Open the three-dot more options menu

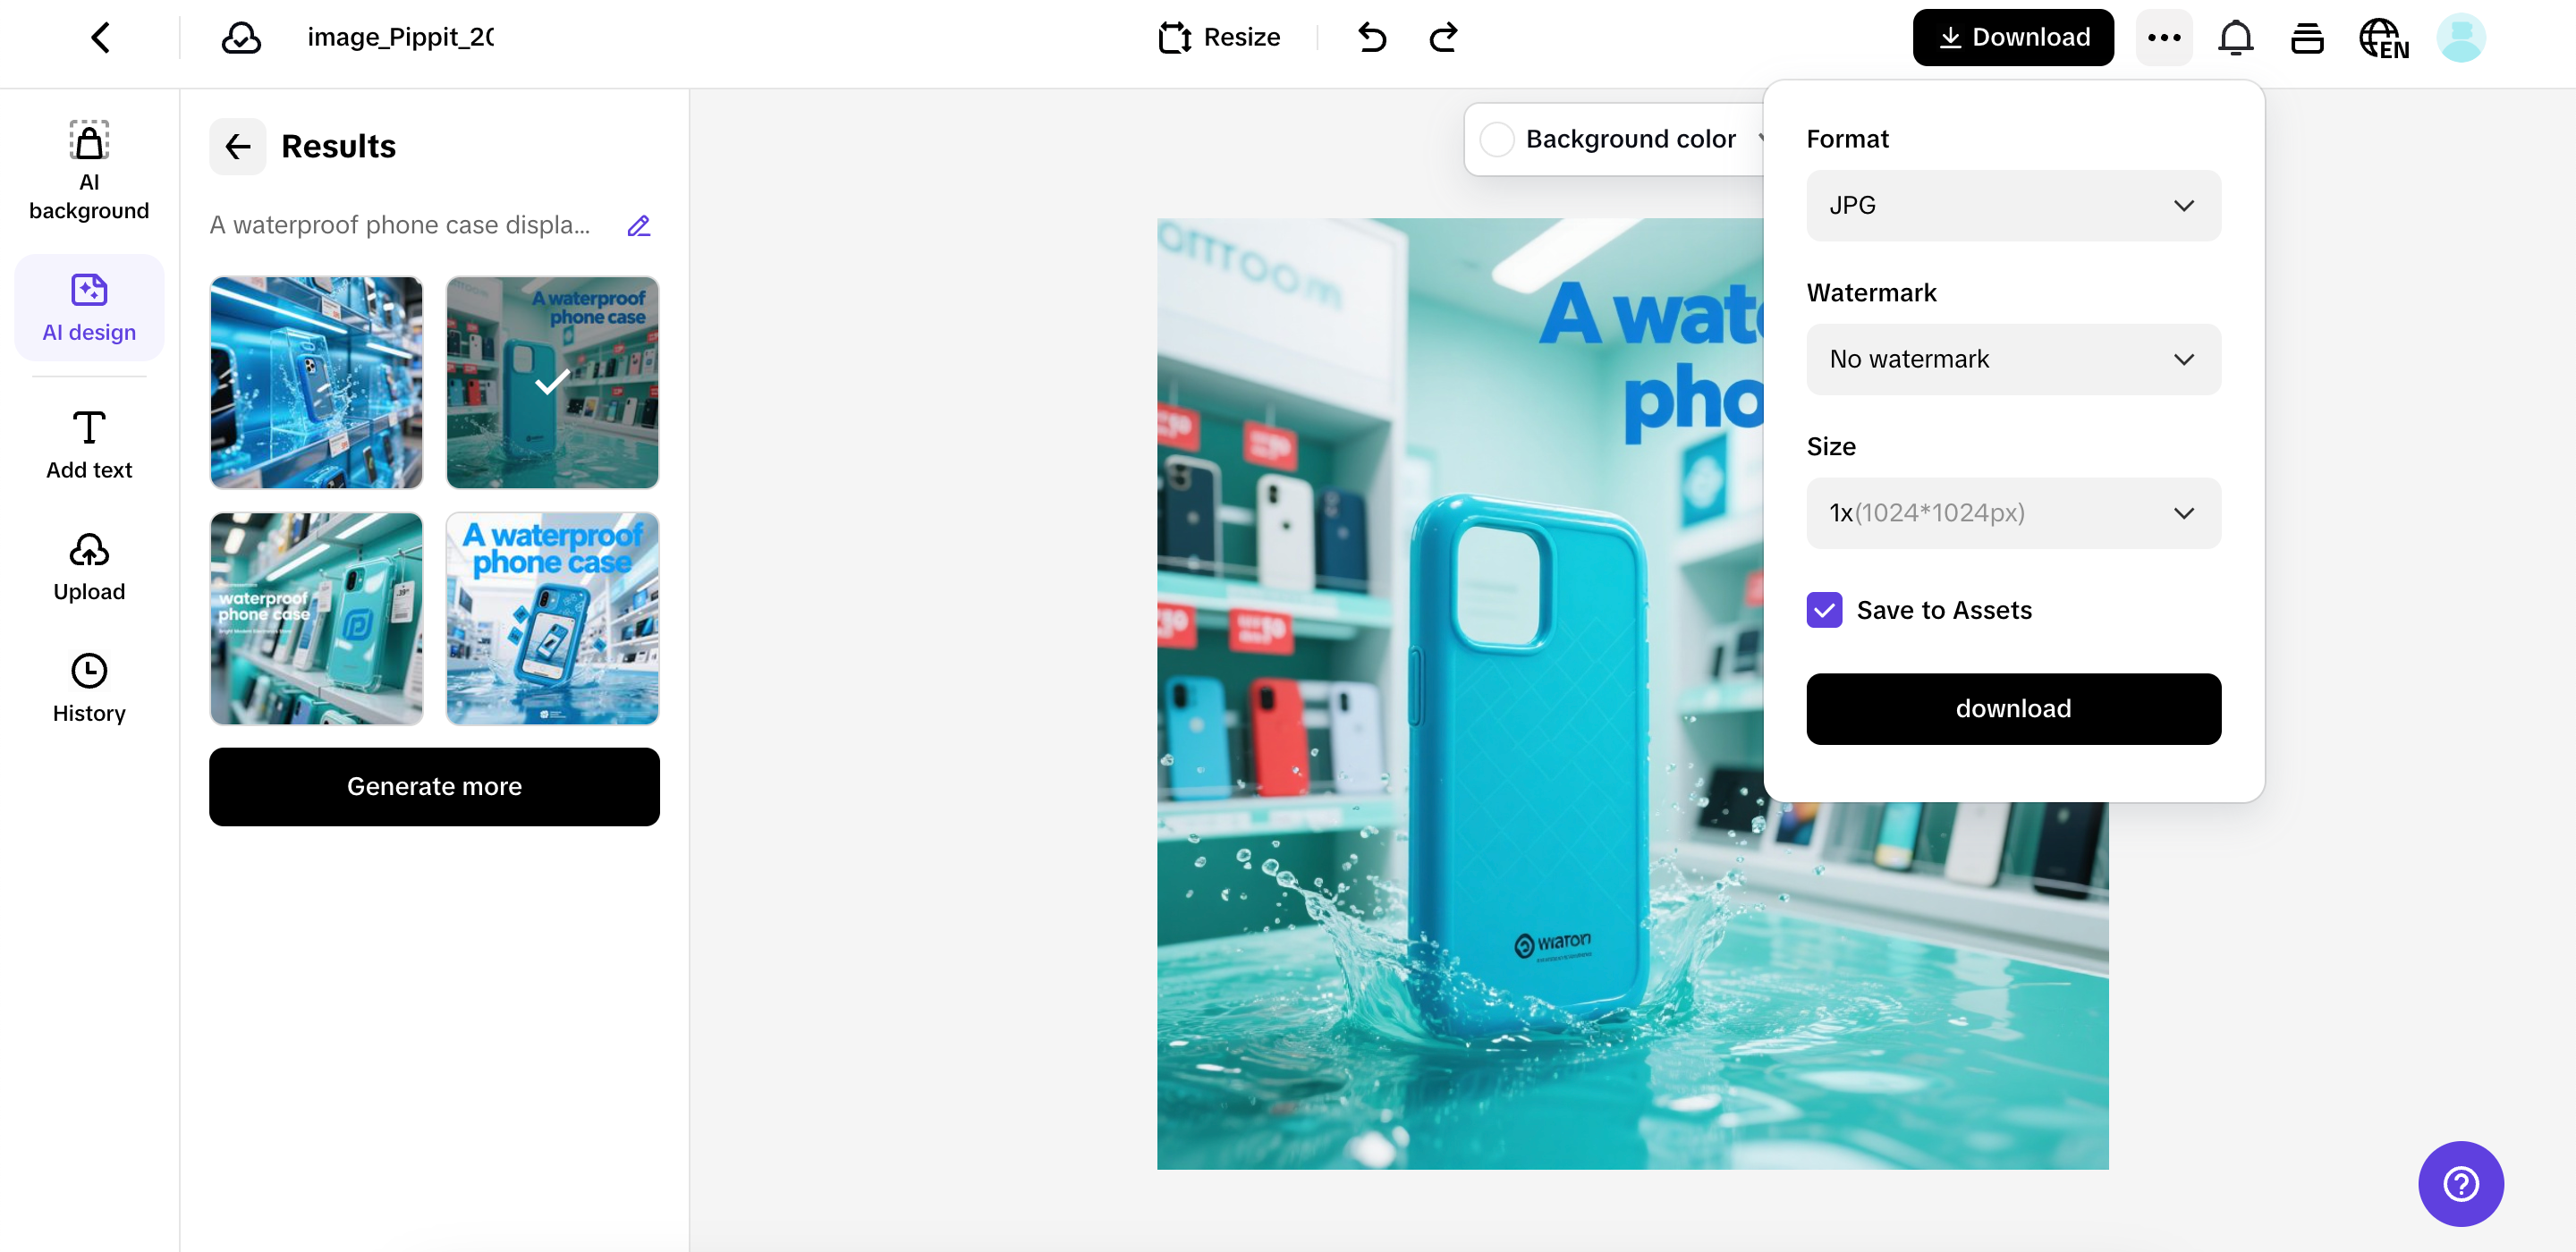(x=2164, y=38)
